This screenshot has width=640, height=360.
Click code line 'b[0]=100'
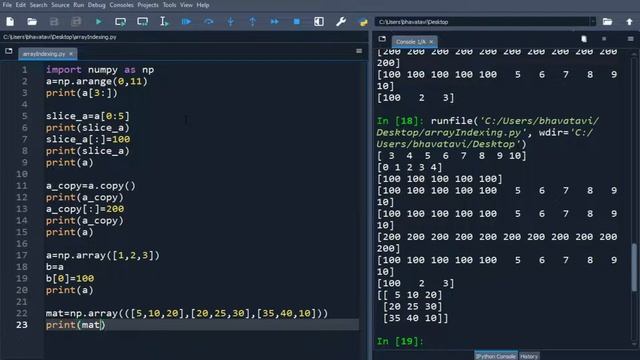click(70, 278)
